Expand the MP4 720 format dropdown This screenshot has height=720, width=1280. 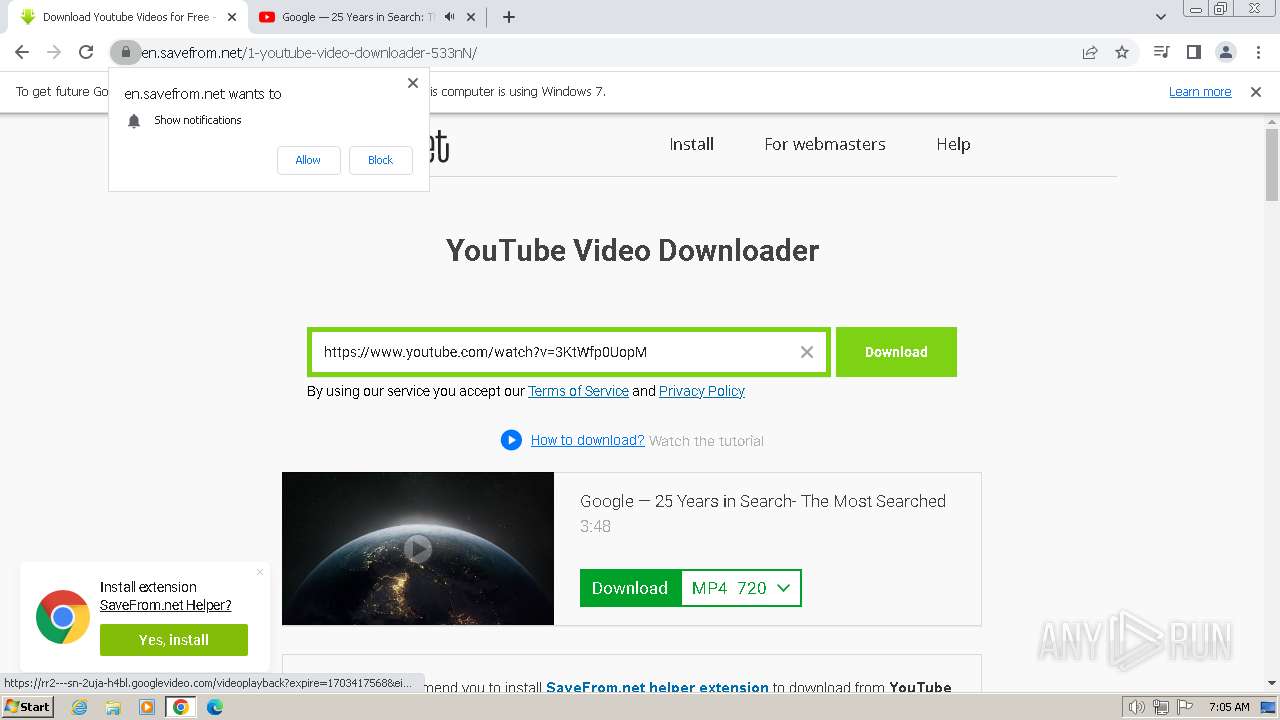coord(741,588)
